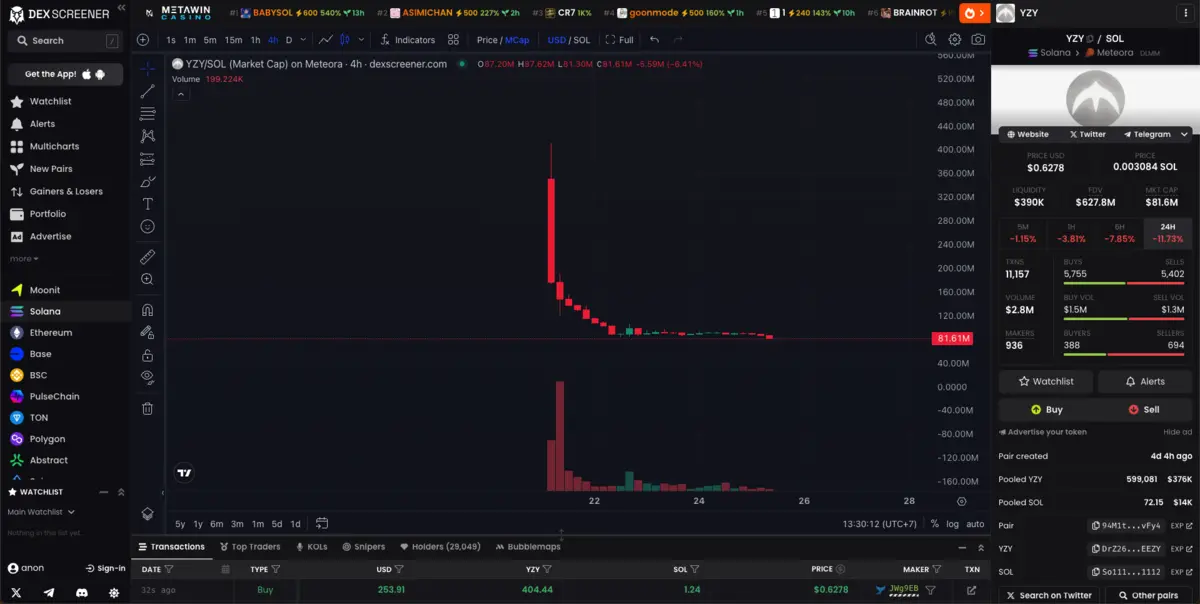Click Search on Twitter button
This screenshot has height=604, width=1200.
pyautogui.click(x=1049, y=595)
